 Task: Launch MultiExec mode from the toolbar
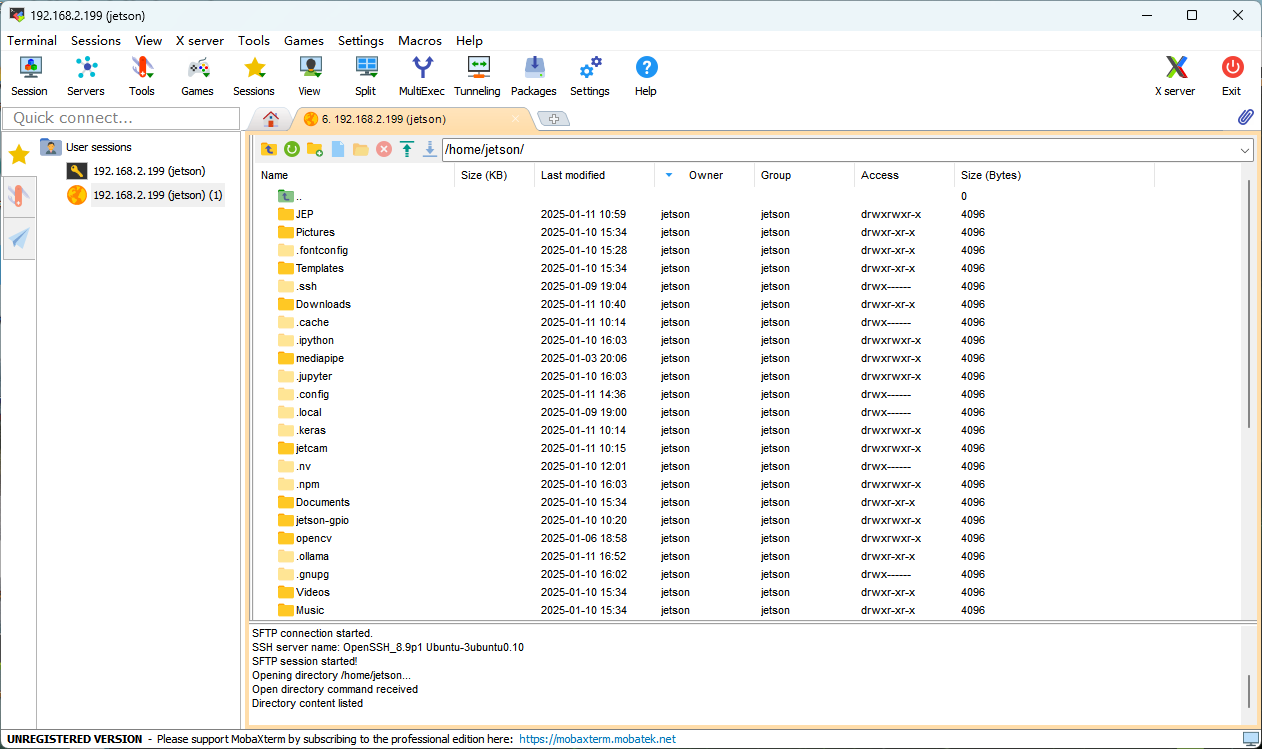point(421,74)
